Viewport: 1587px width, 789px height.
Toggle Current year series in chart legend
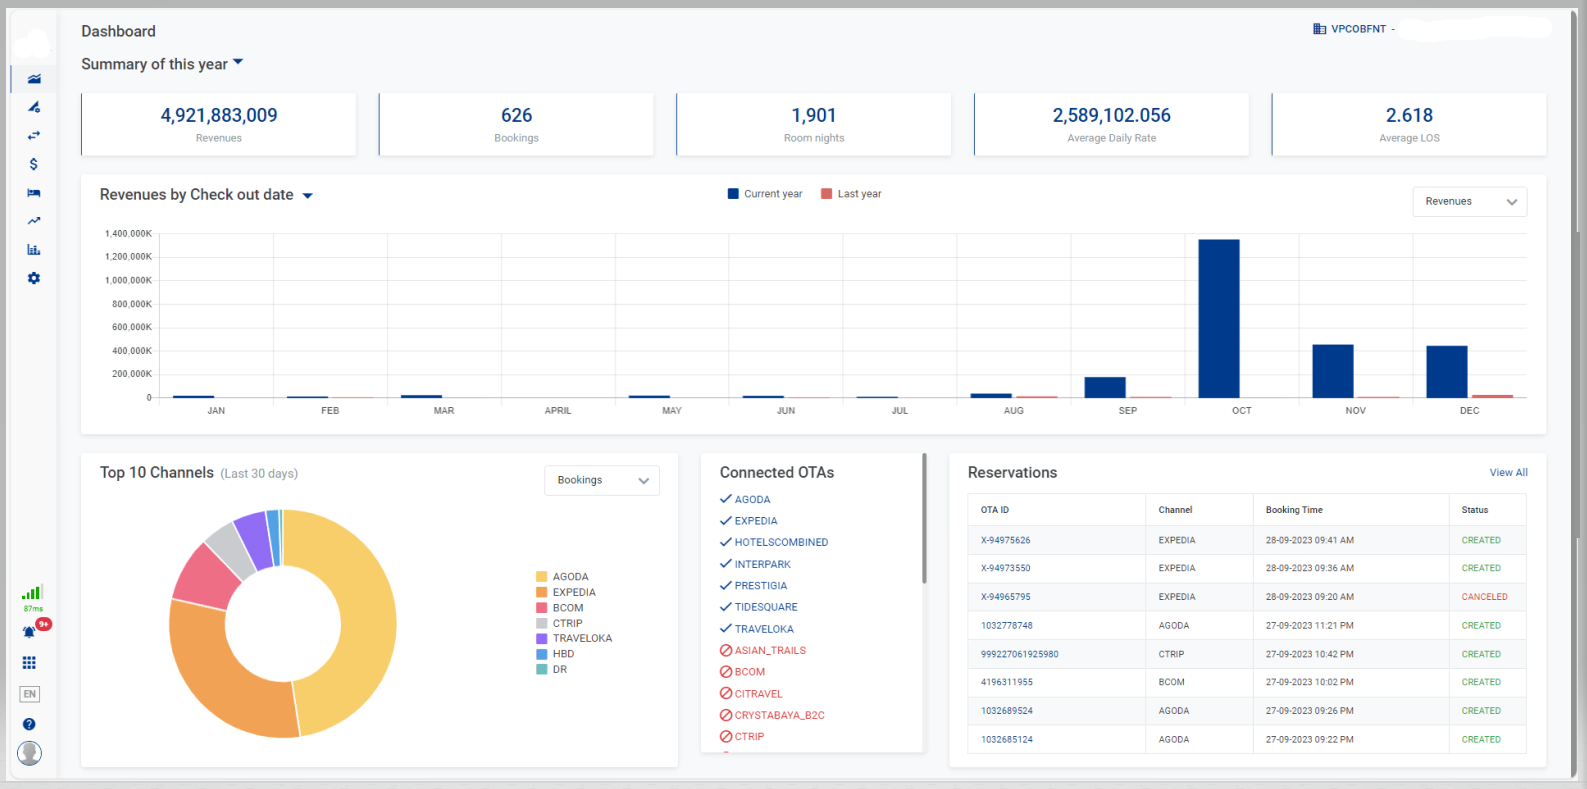click(765, 194)
